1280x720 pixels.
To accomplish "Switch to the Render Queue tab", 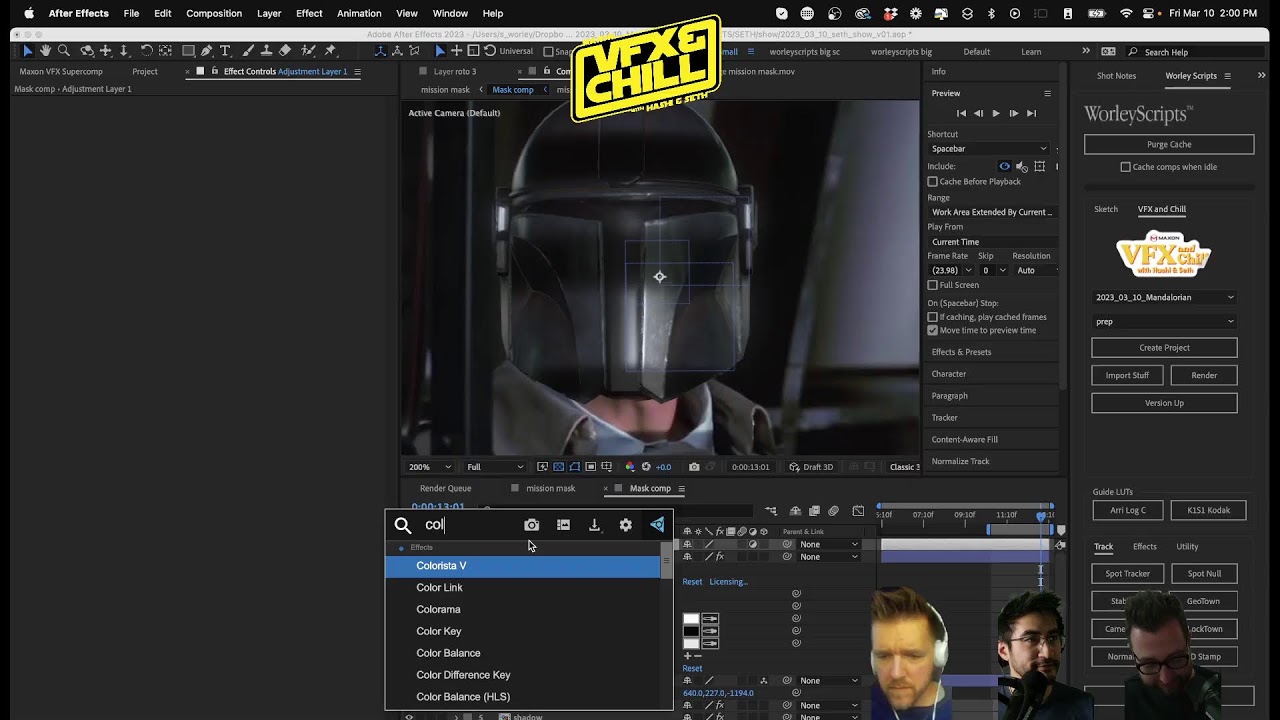I will click(445, 488).
